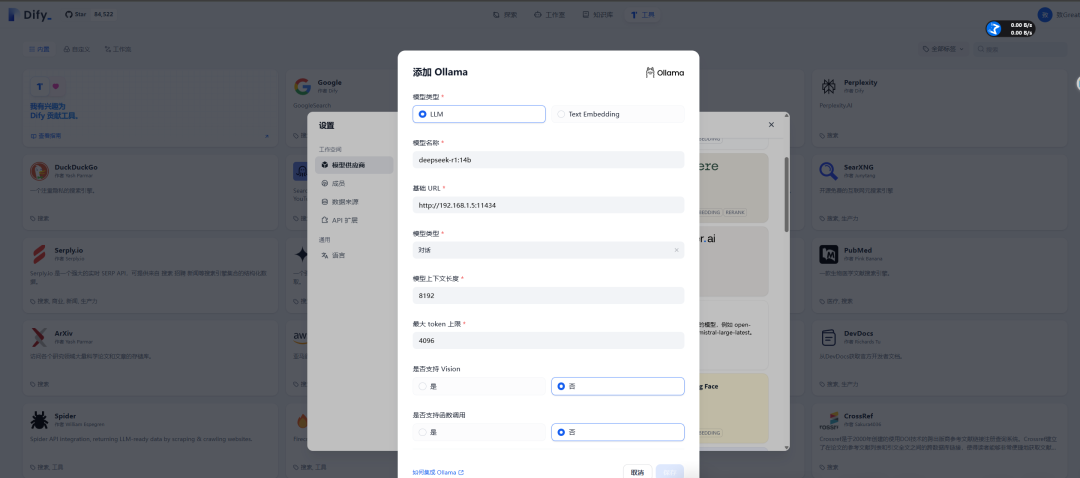Click the model name field deepseek-r1:14b

tap(548, 160)
